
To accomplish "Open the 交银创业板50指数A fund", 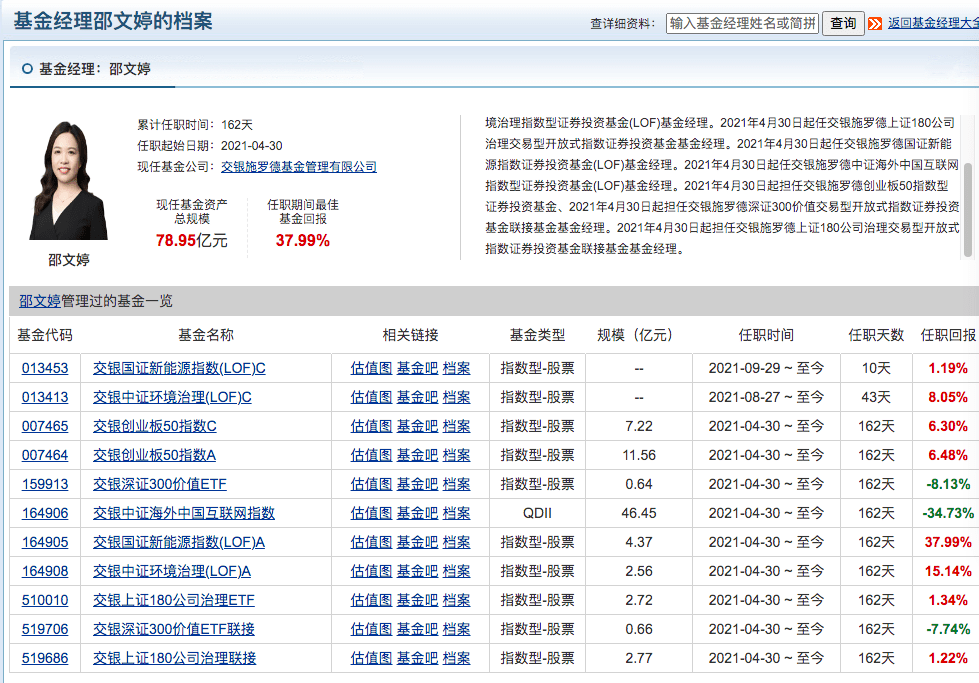I will (155, 455).
